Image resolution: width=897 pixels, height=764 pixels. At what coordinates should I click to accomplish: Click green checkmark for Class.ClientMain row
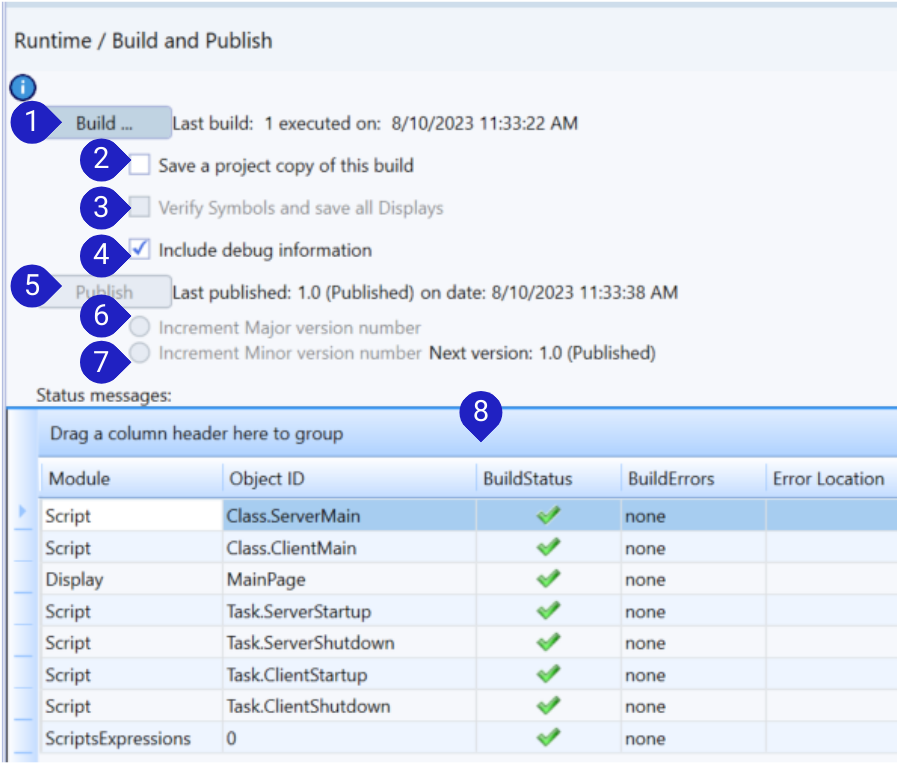[548, 548]
